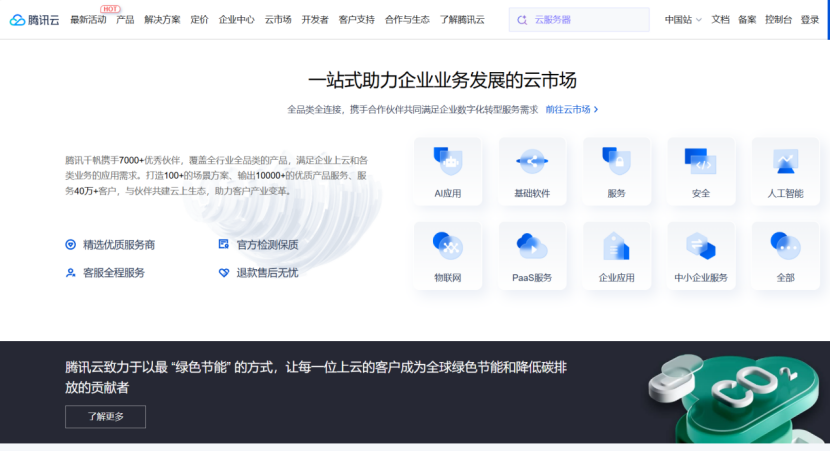The width and height of the screenshot is (831, 452).
Task: Click the 前往云市场 link
Action: click(571, 110)
